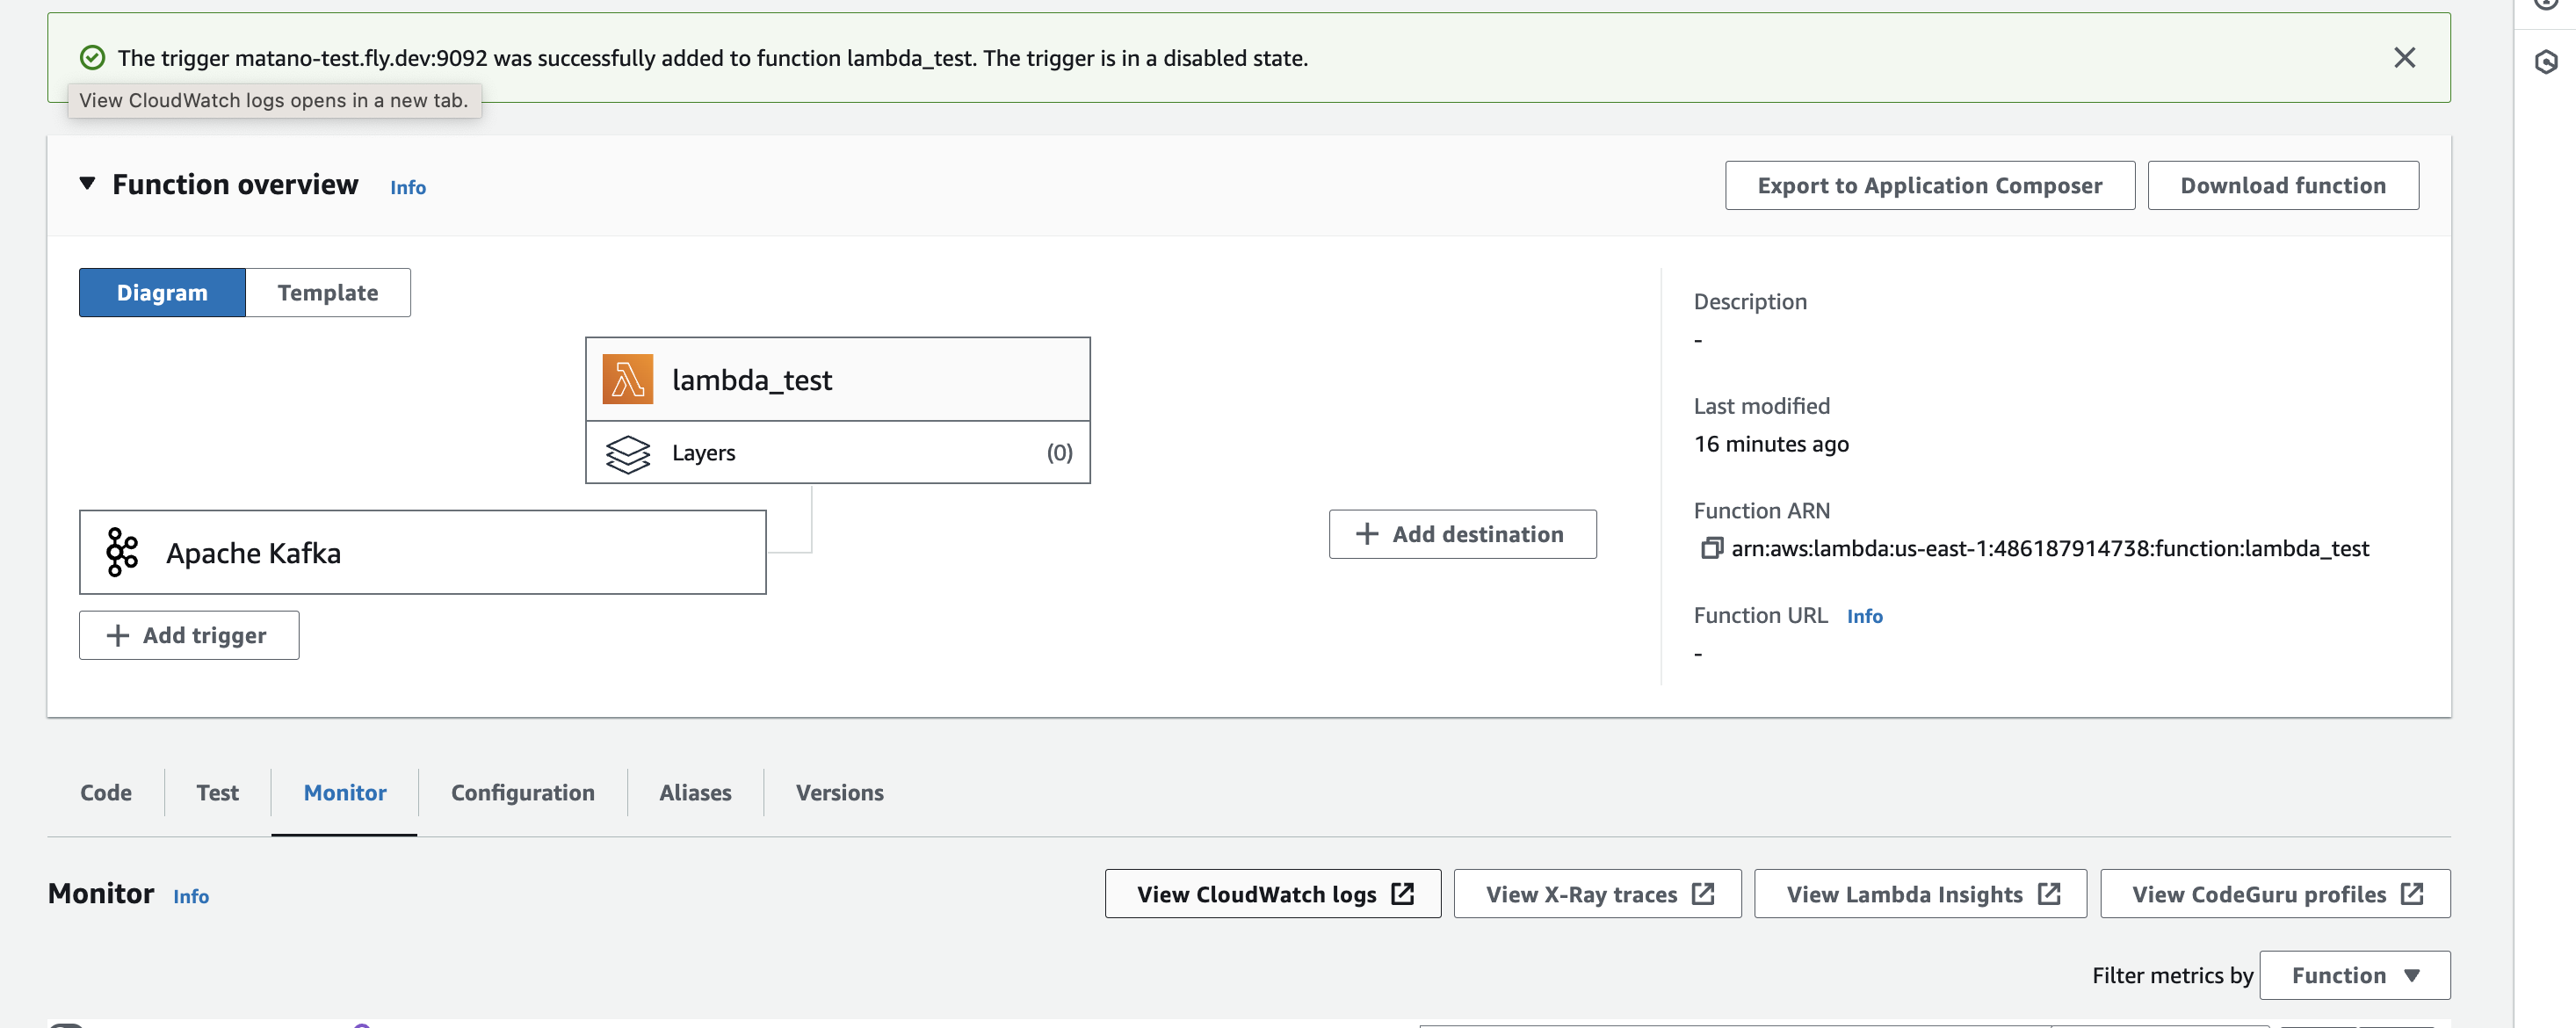Screen dimensions: 2576x1028
Task: Switch to the Template view
Action: pos(327,293)
